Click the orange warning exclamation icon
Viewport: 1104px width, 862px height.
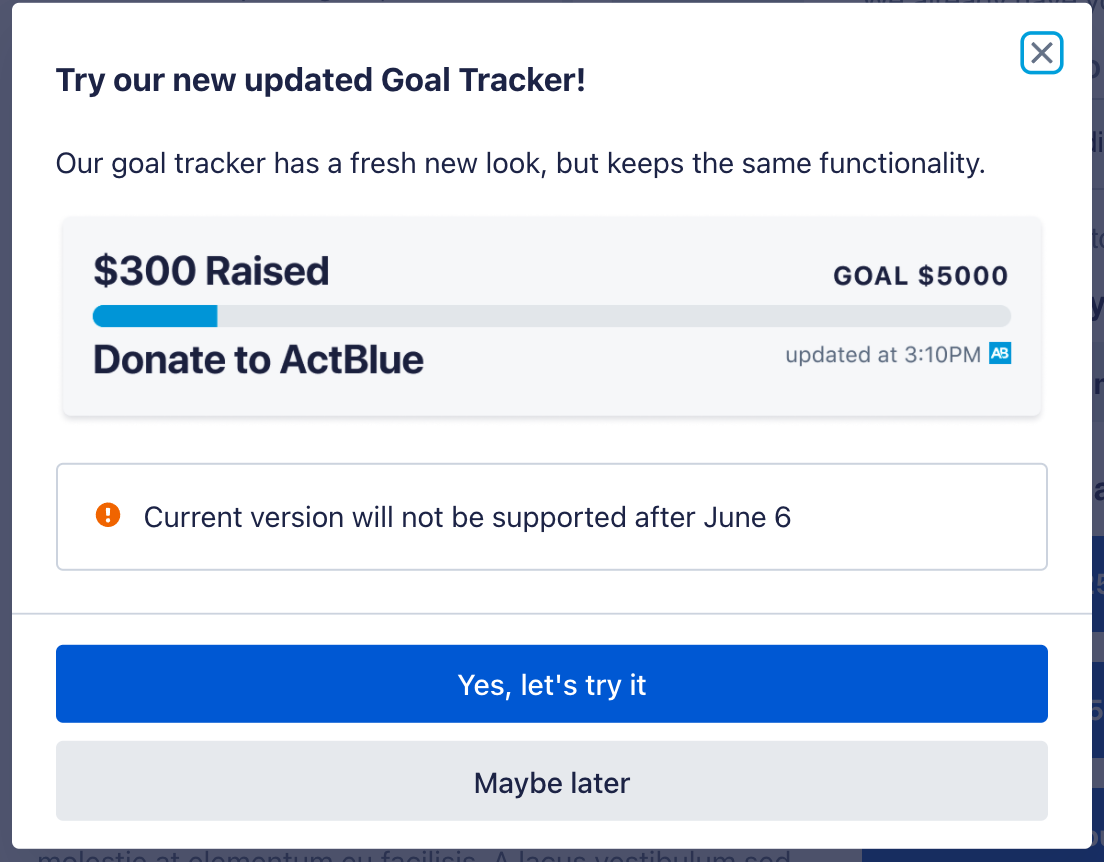(x=108, y=515)
